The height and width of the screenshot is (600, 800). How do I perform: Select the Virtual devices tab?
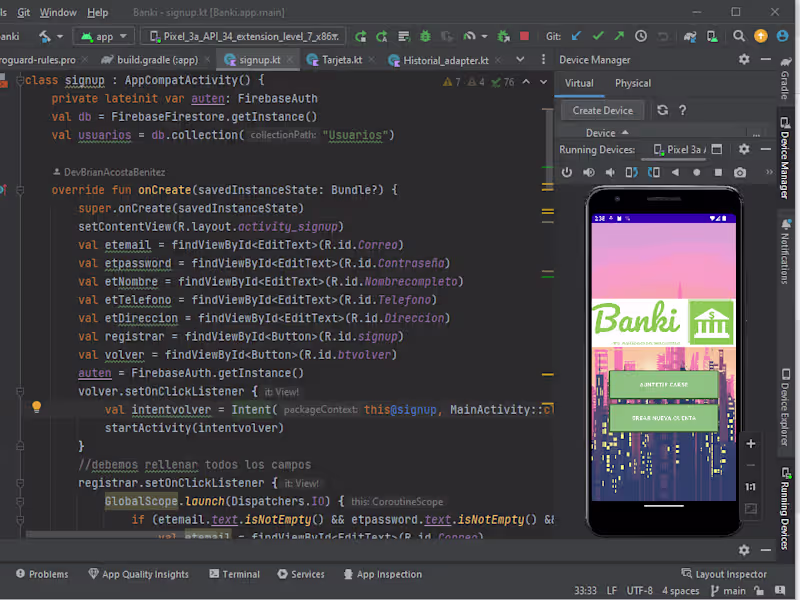tap(579, 83)
